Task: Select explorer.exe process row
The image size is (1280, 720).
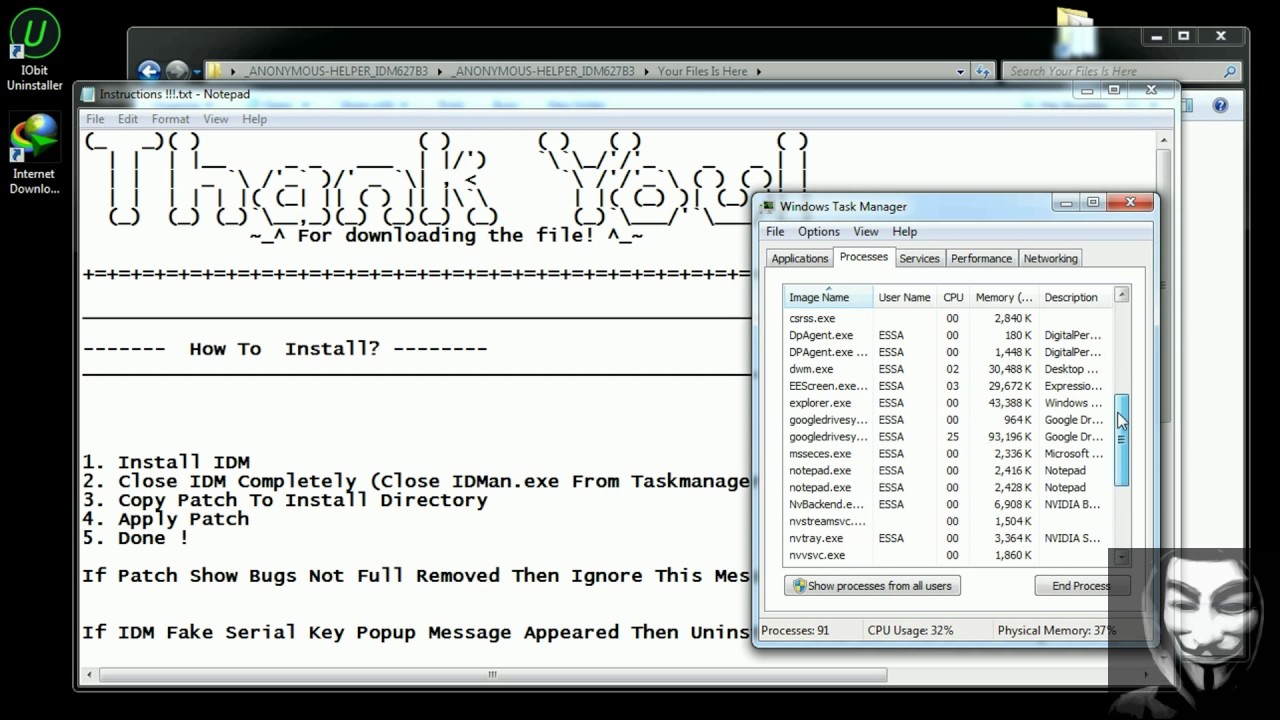Action: (947, 403)
